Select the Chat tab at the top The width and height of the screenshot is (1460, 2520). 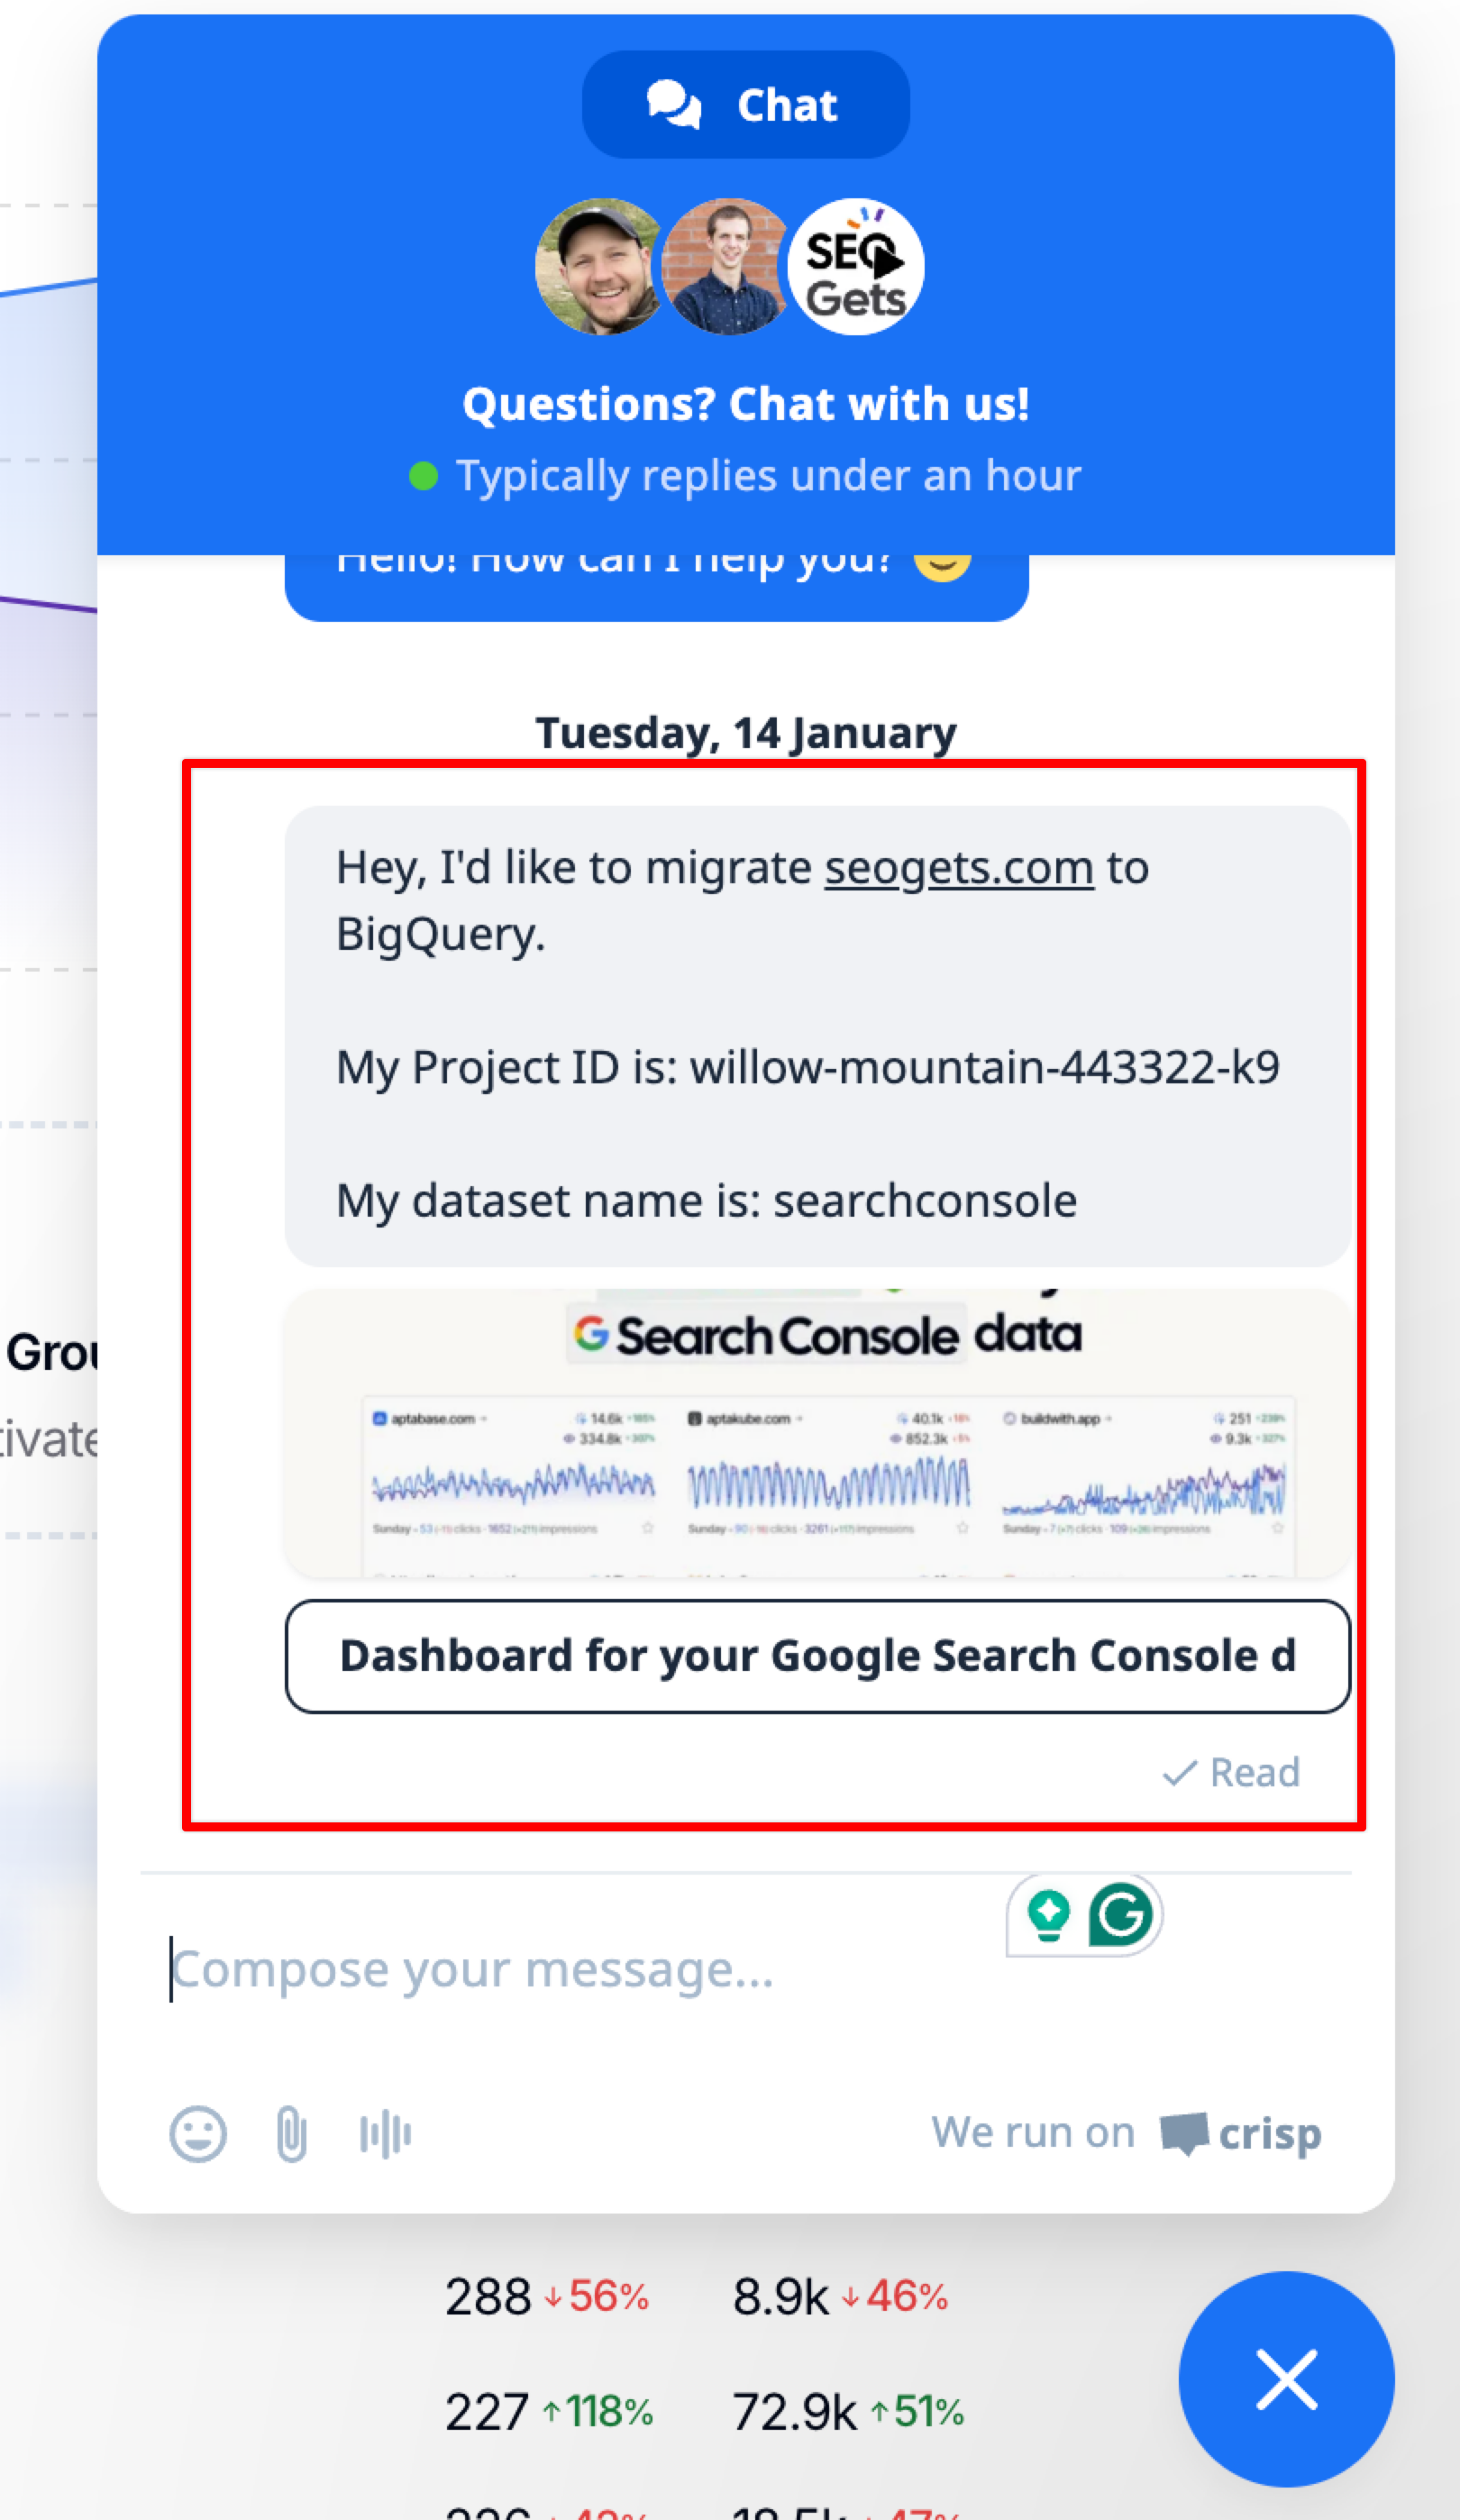[x=746, y=105]
